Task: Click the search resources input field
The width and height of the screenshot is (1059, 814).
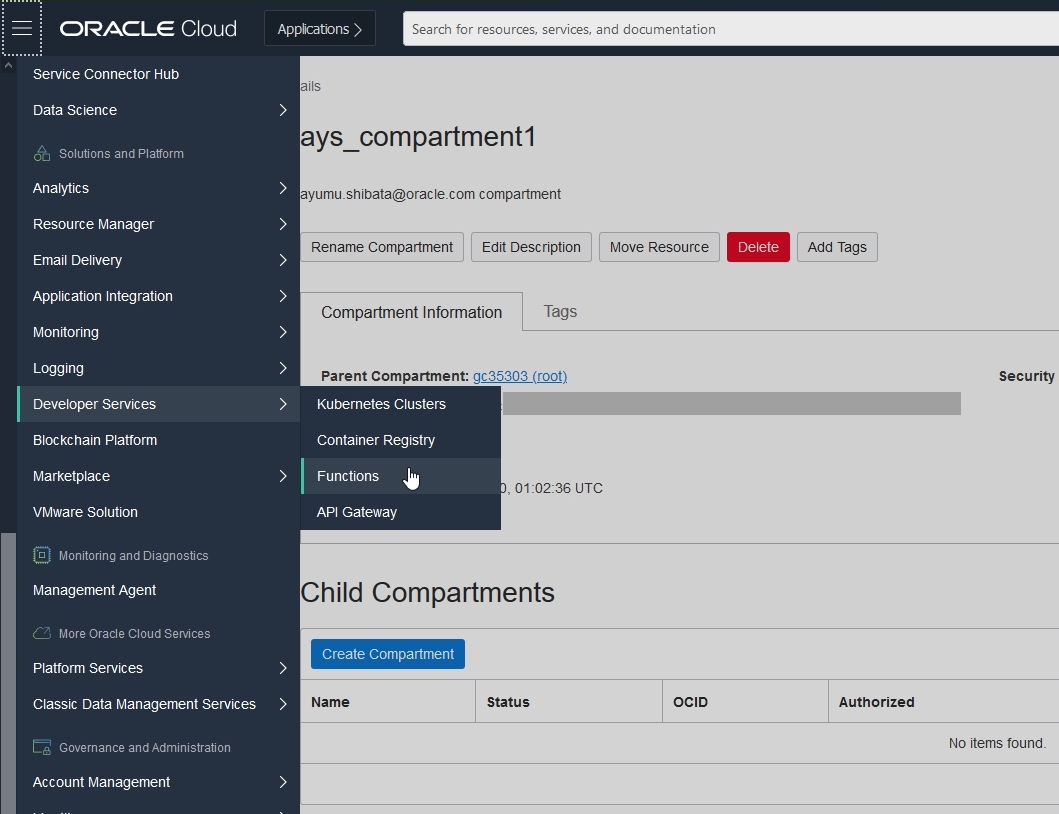Action: (731, 29)
